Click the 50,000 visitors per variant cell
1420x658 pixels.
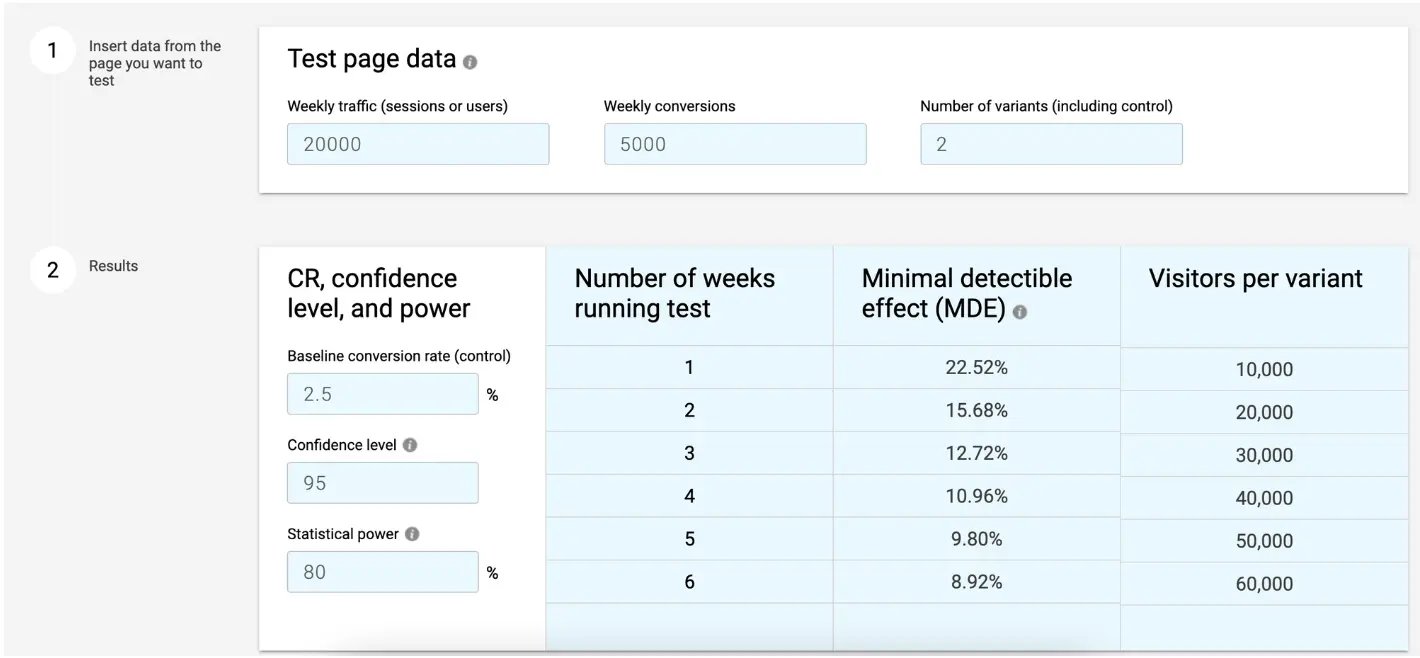tap(1264, 542)
